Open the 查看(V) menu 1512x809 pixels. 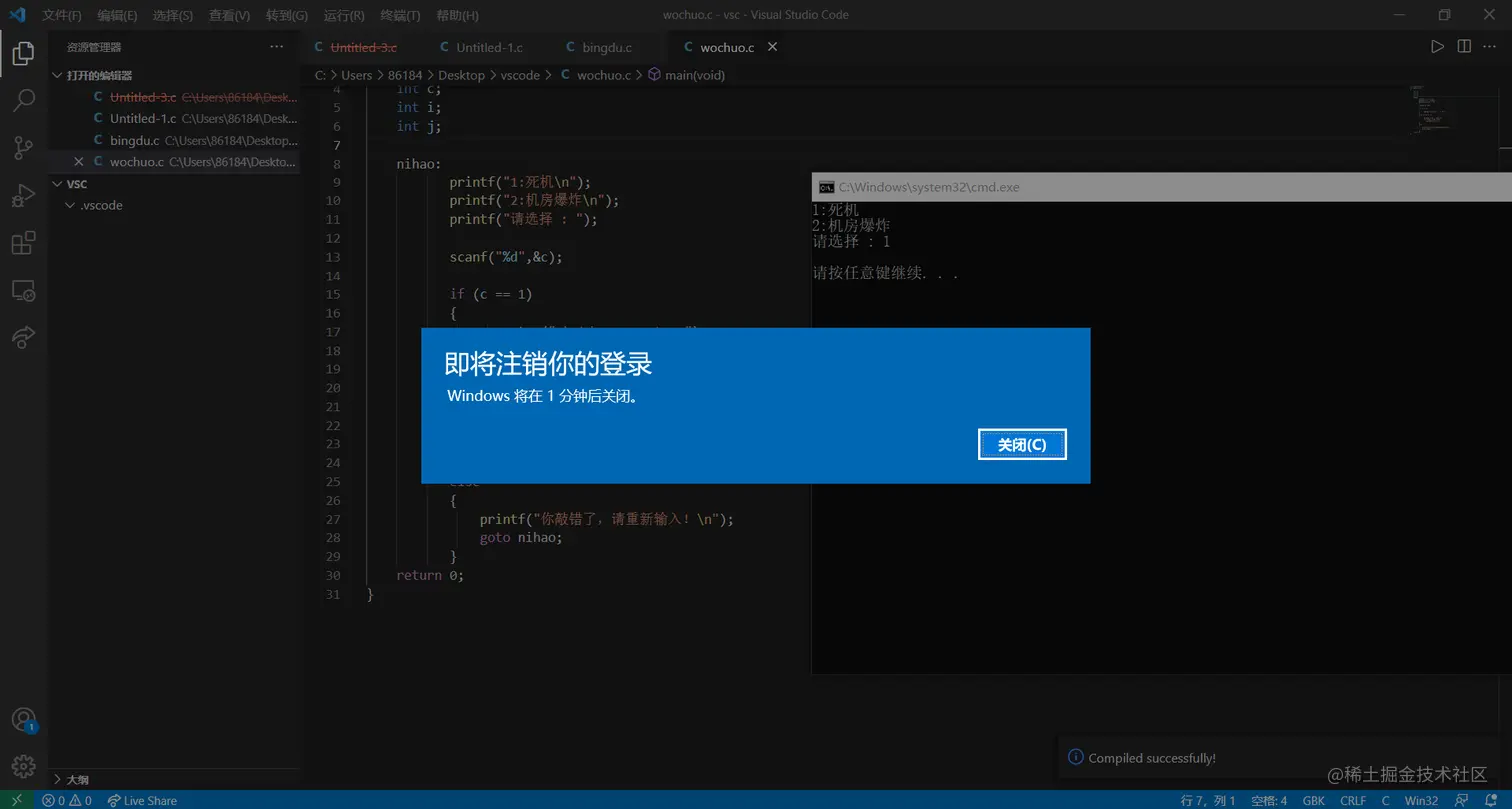(x=229, y=16)
